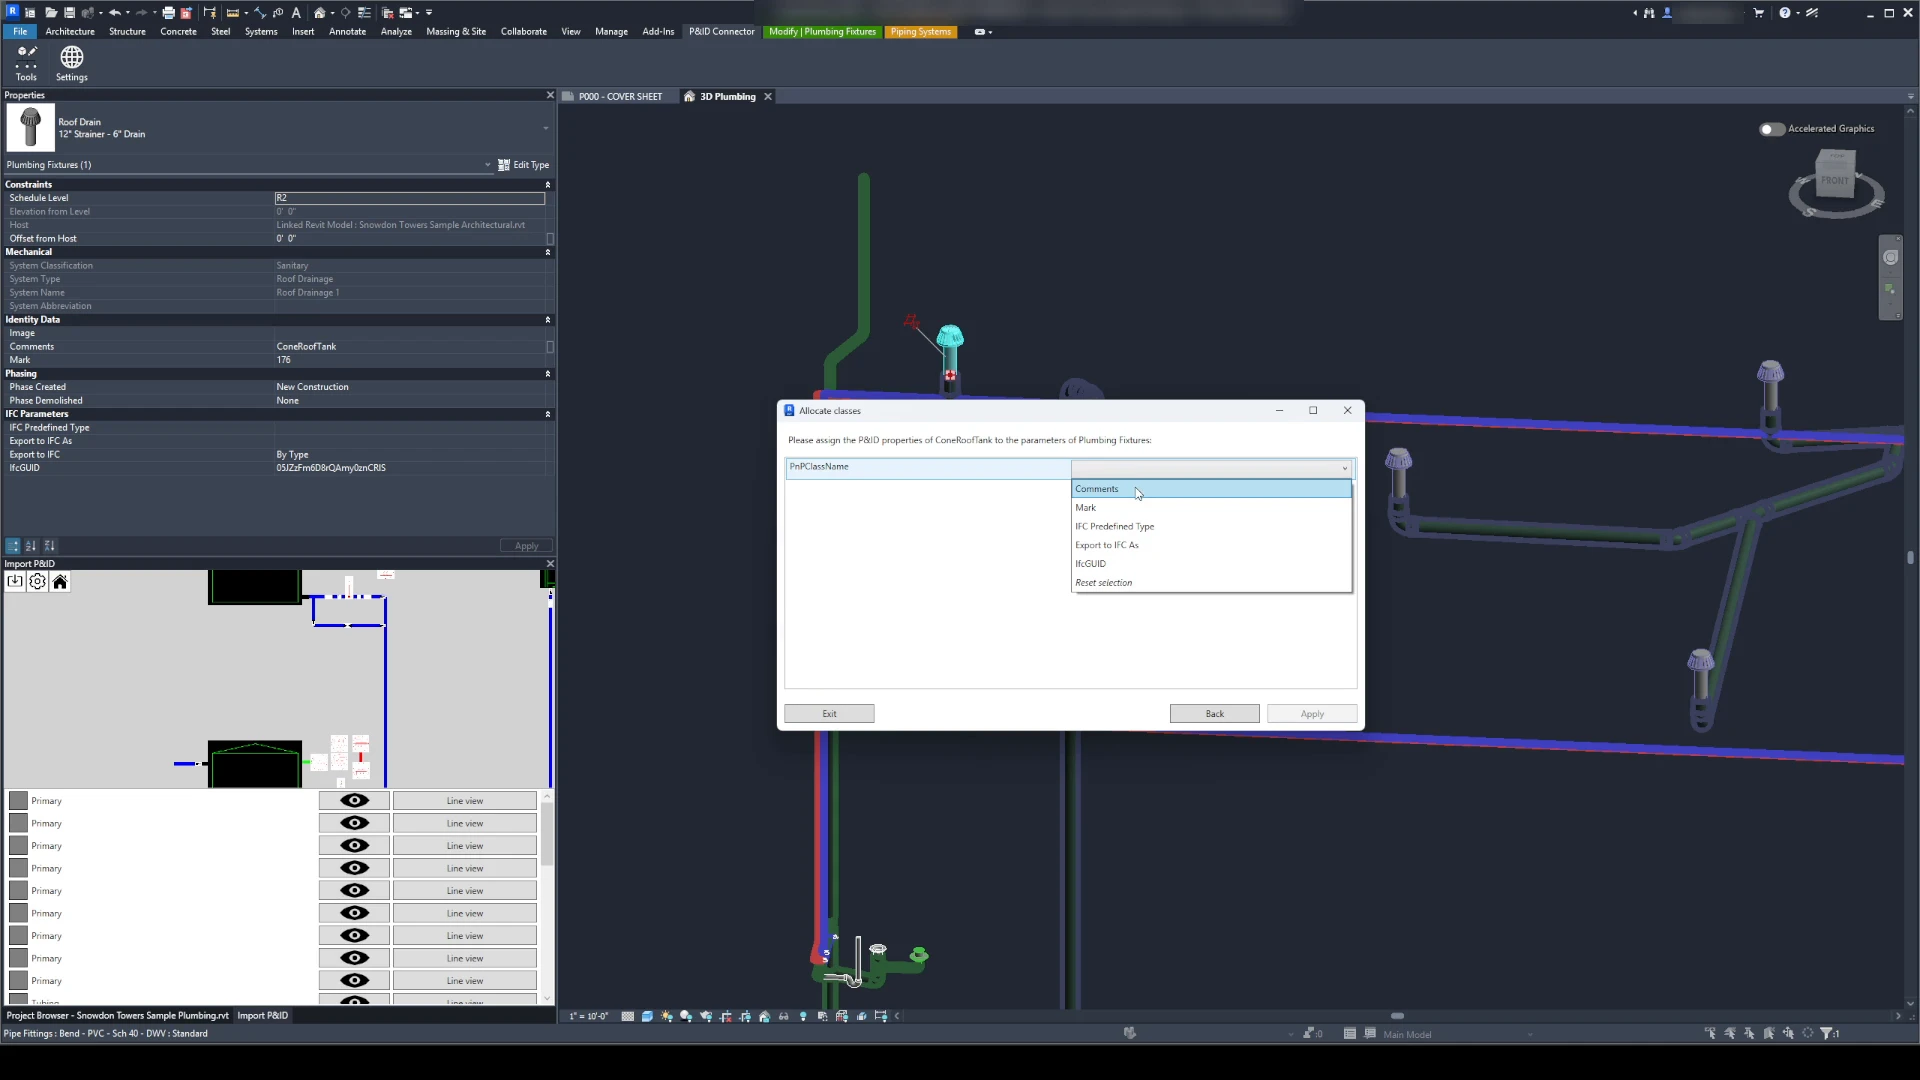Click the Import P&ID home icon
1920x1080 pixels.
coord(60,582)
